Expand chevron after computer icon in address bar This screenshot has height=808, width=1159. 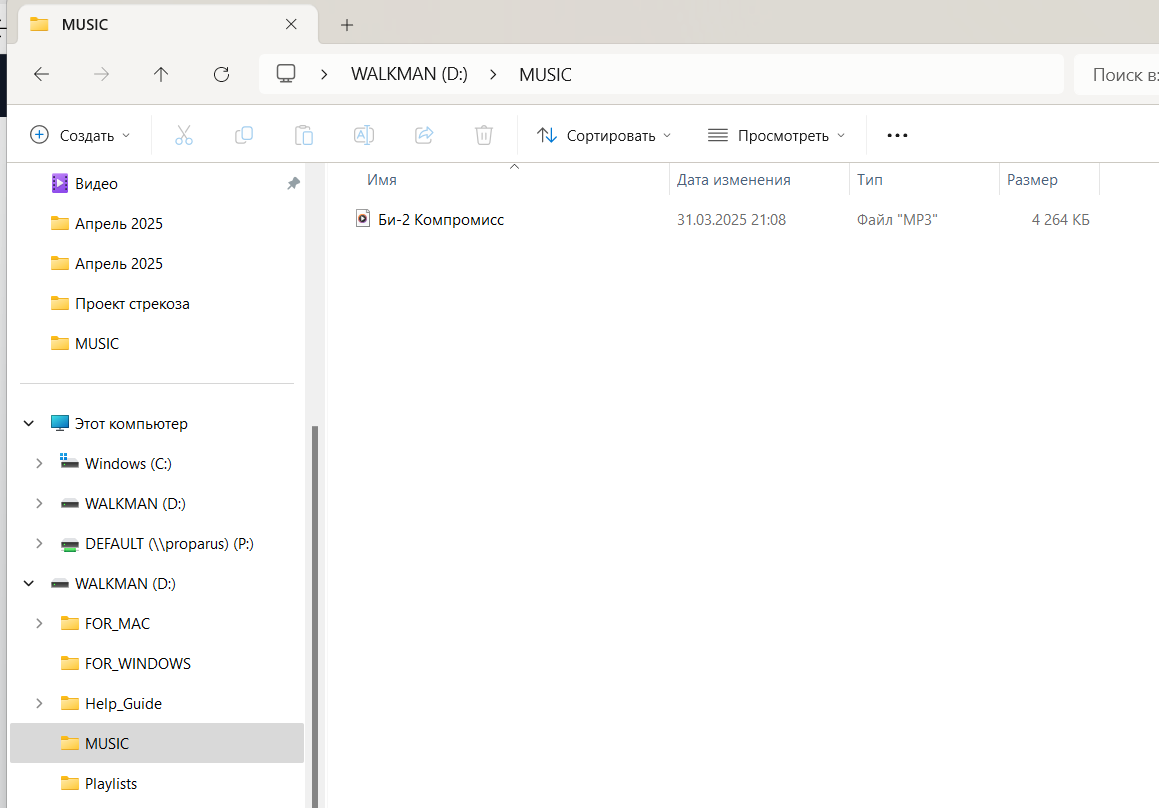[x=324, y=75]
